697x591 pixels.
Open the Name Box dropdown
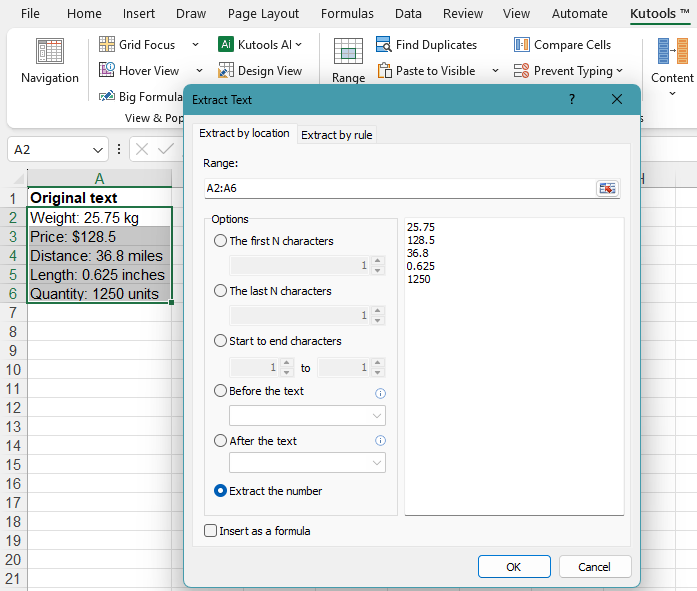tap(98, 150)
